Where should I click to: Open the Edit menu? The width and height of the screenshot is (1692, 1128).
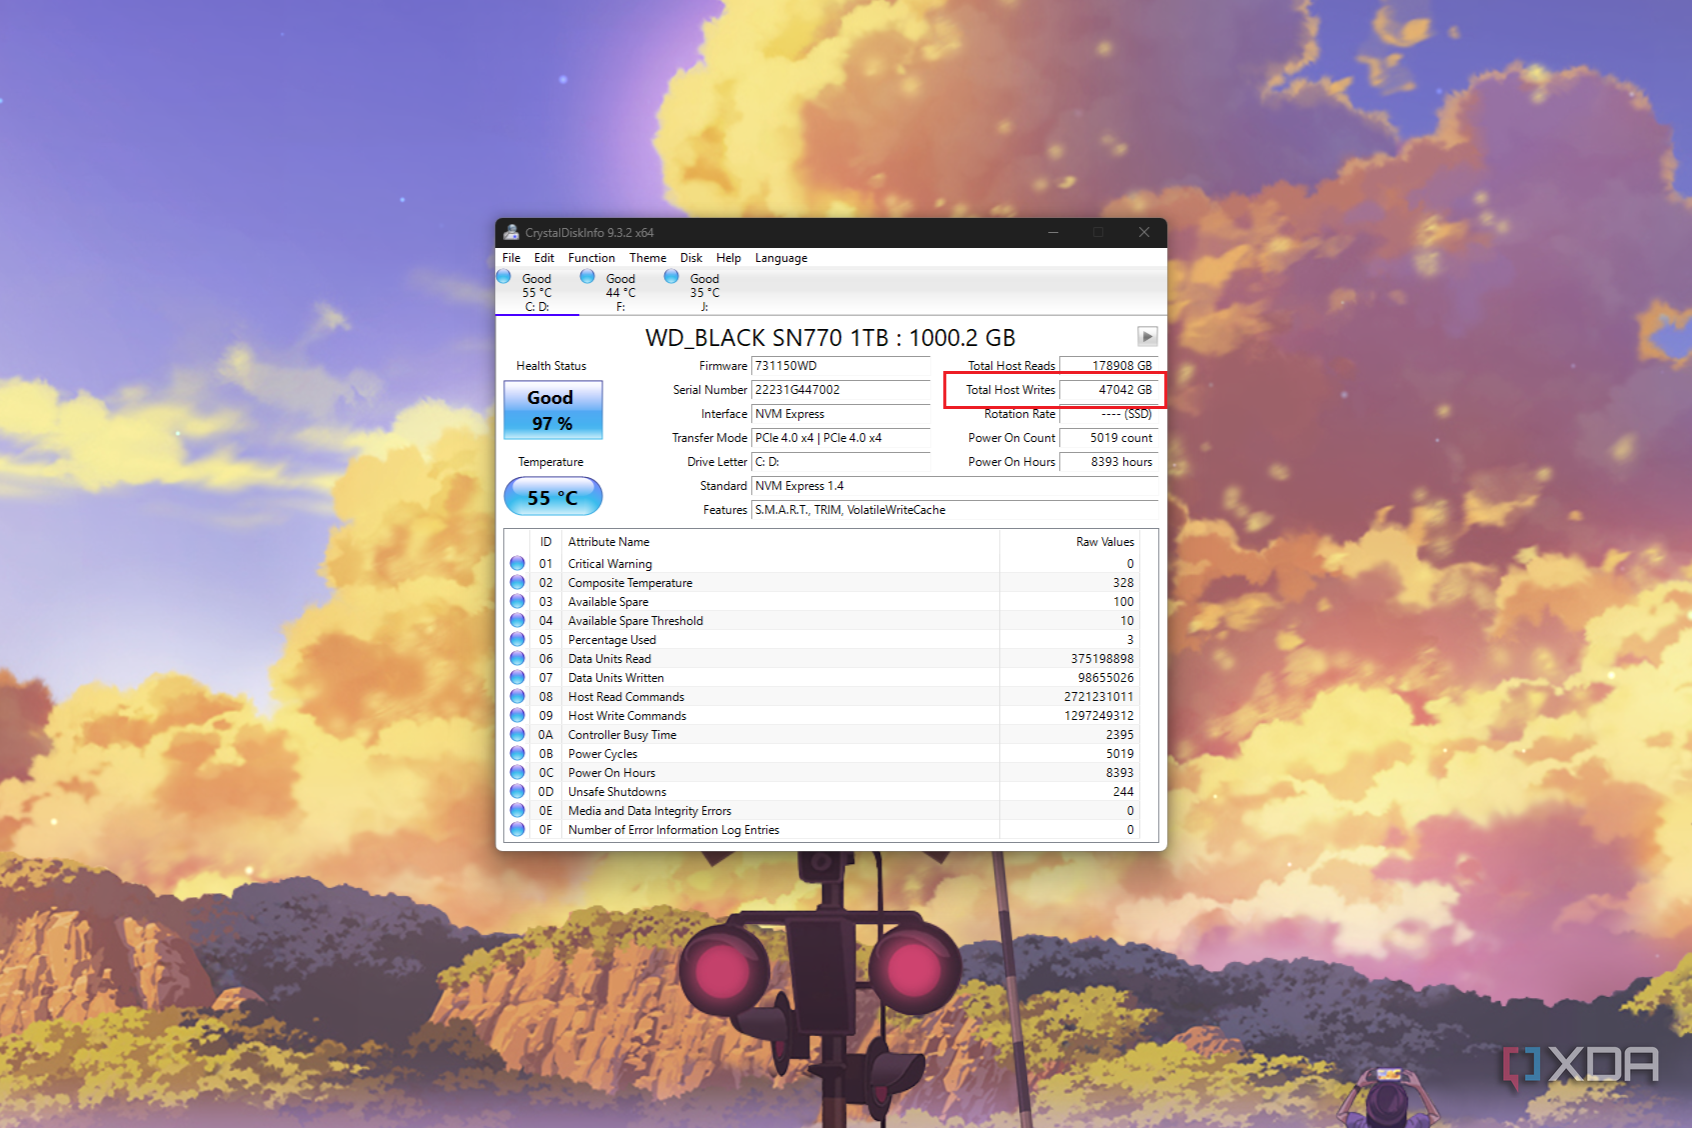click(544, 258)
